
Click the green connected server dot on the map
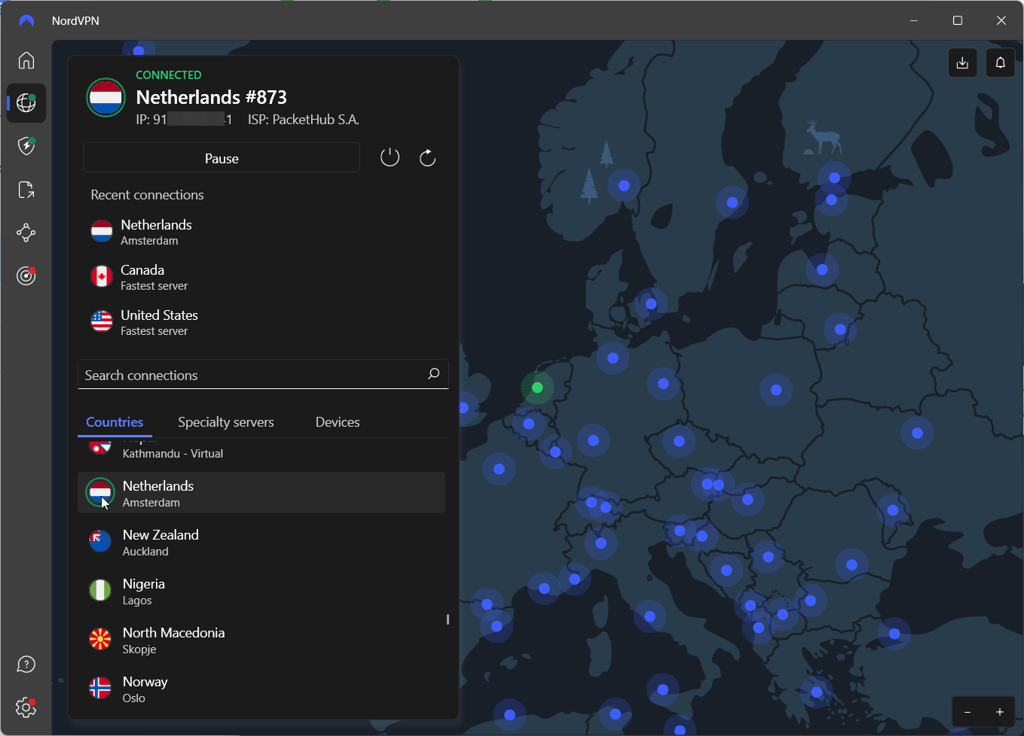(537, 387)
